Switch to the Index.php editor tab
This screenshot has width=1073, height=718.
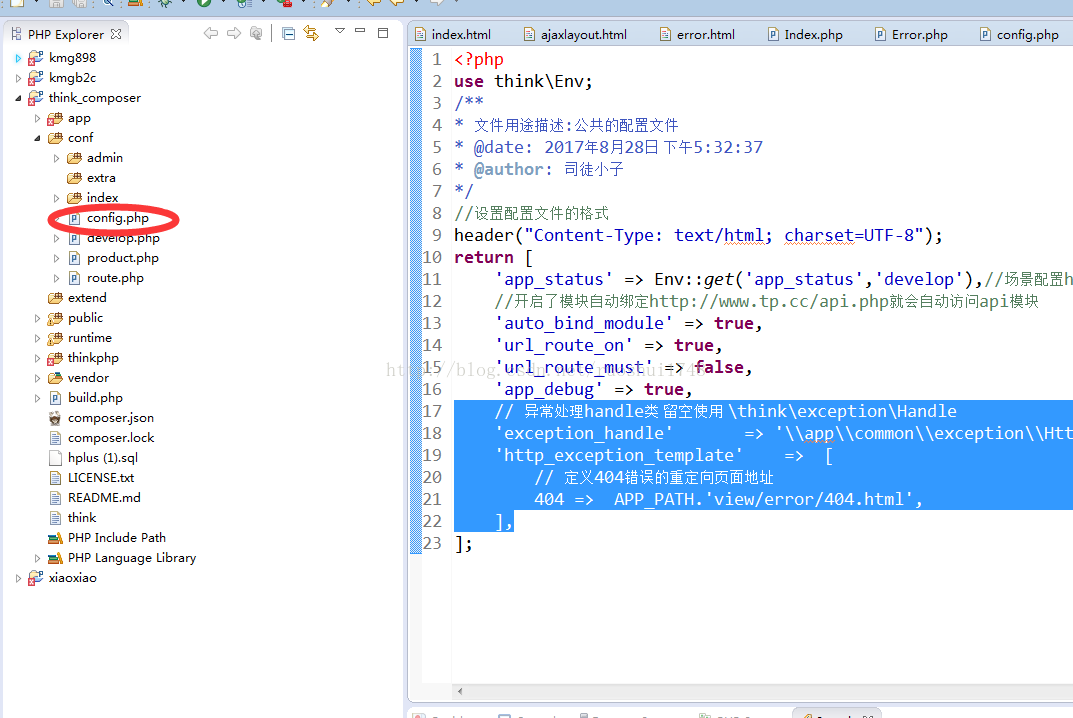[805, 34]
